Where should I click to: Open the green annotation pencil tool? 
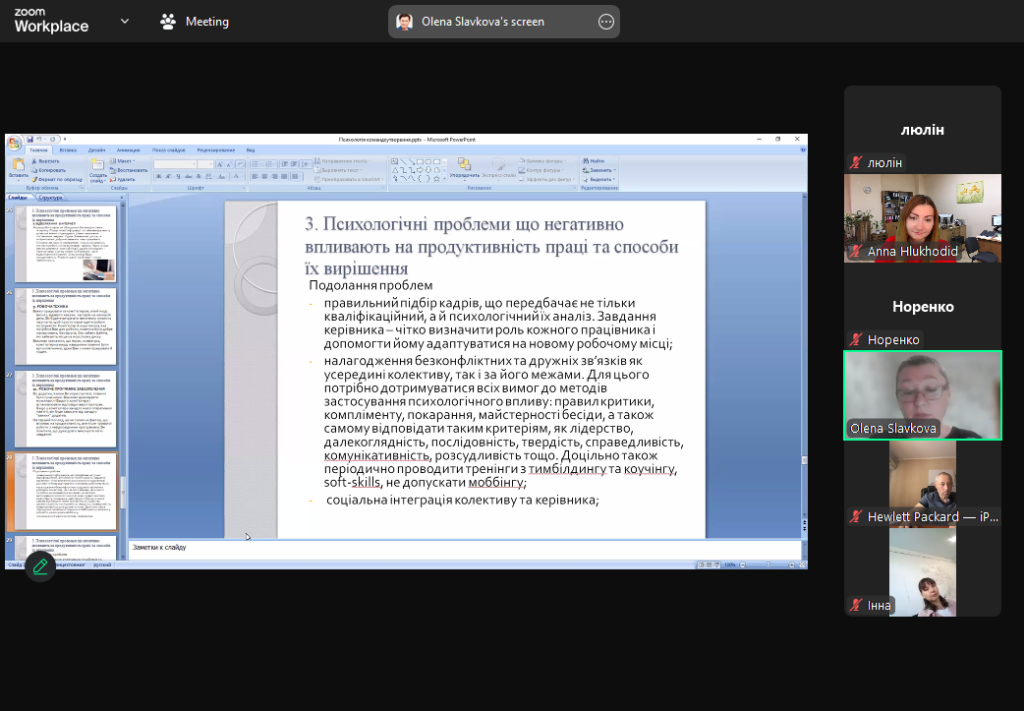[40, 566]
